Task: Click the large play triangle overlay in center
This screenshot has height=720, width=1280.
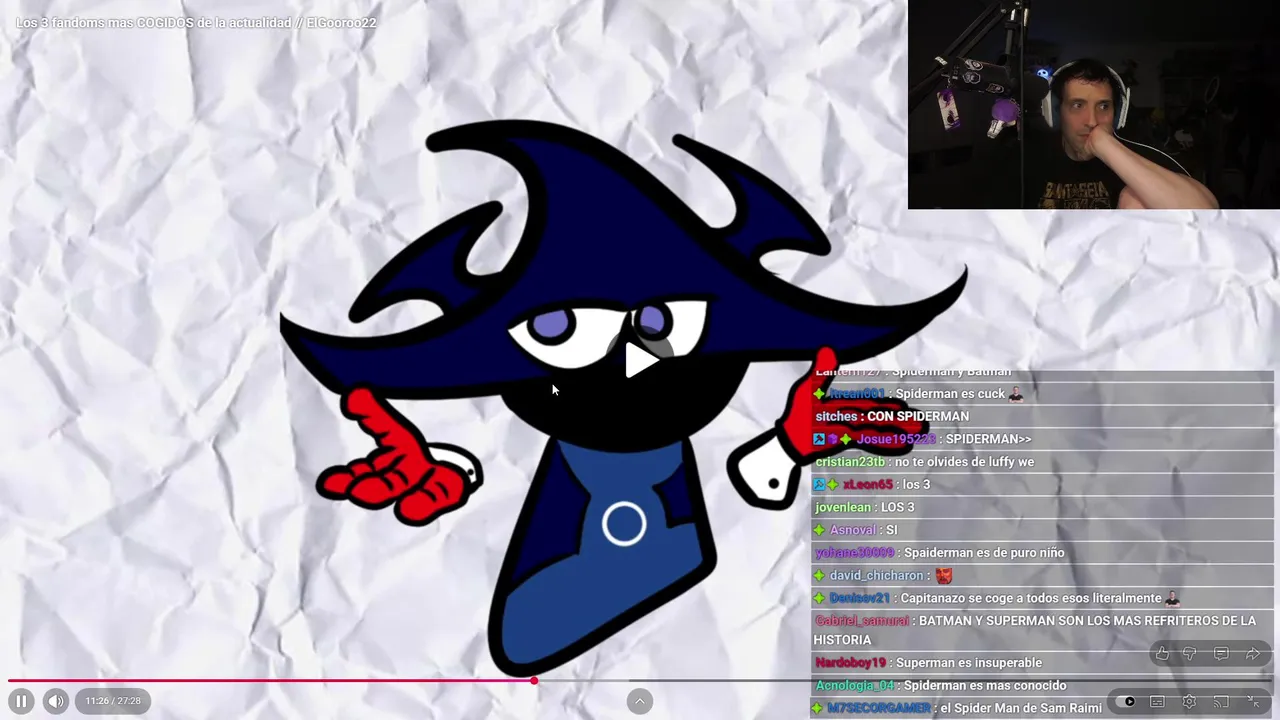Action: click(640, 360)
